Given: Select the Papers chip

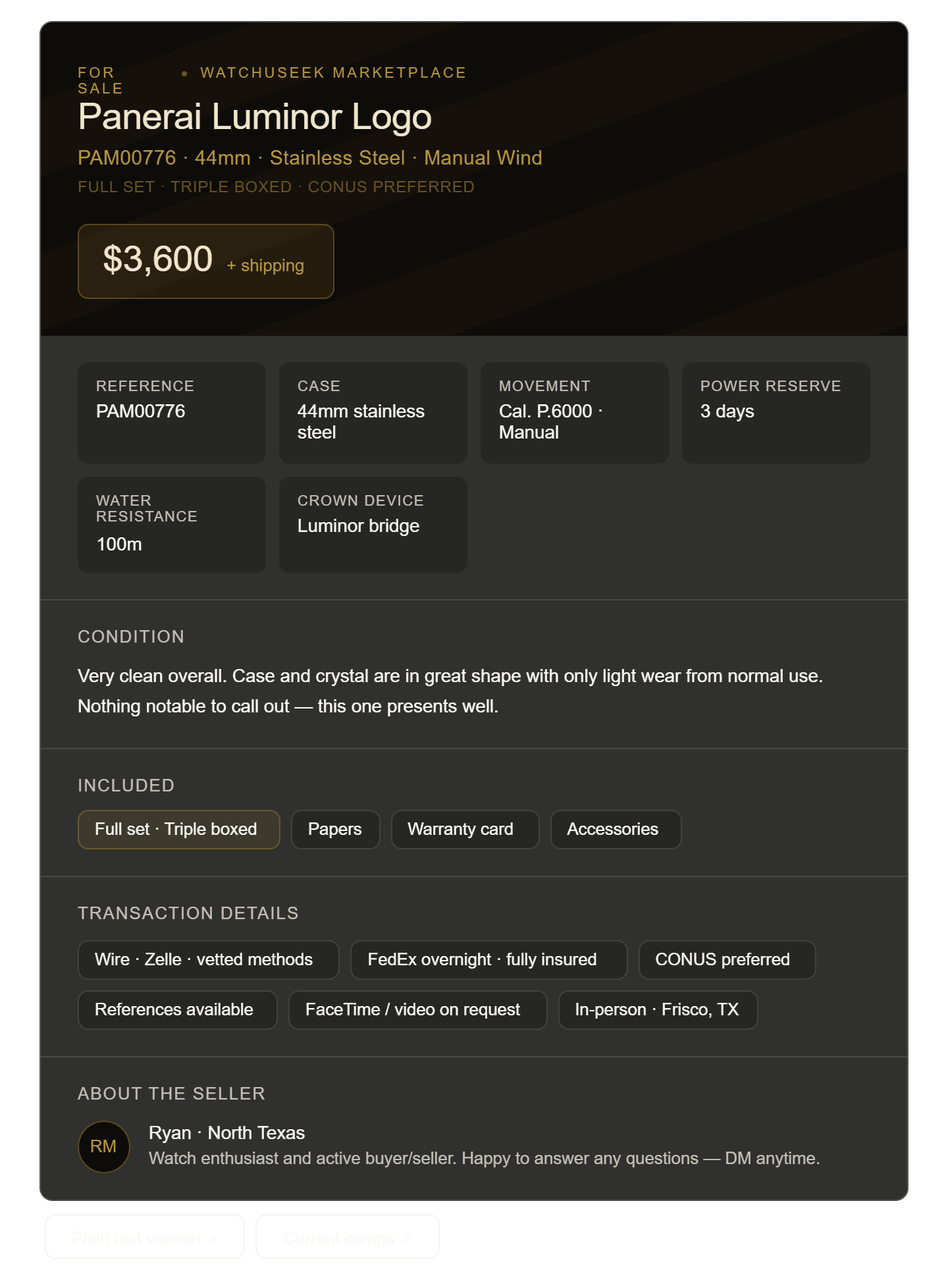Looking at the screenshot, I should pos(335,829).
